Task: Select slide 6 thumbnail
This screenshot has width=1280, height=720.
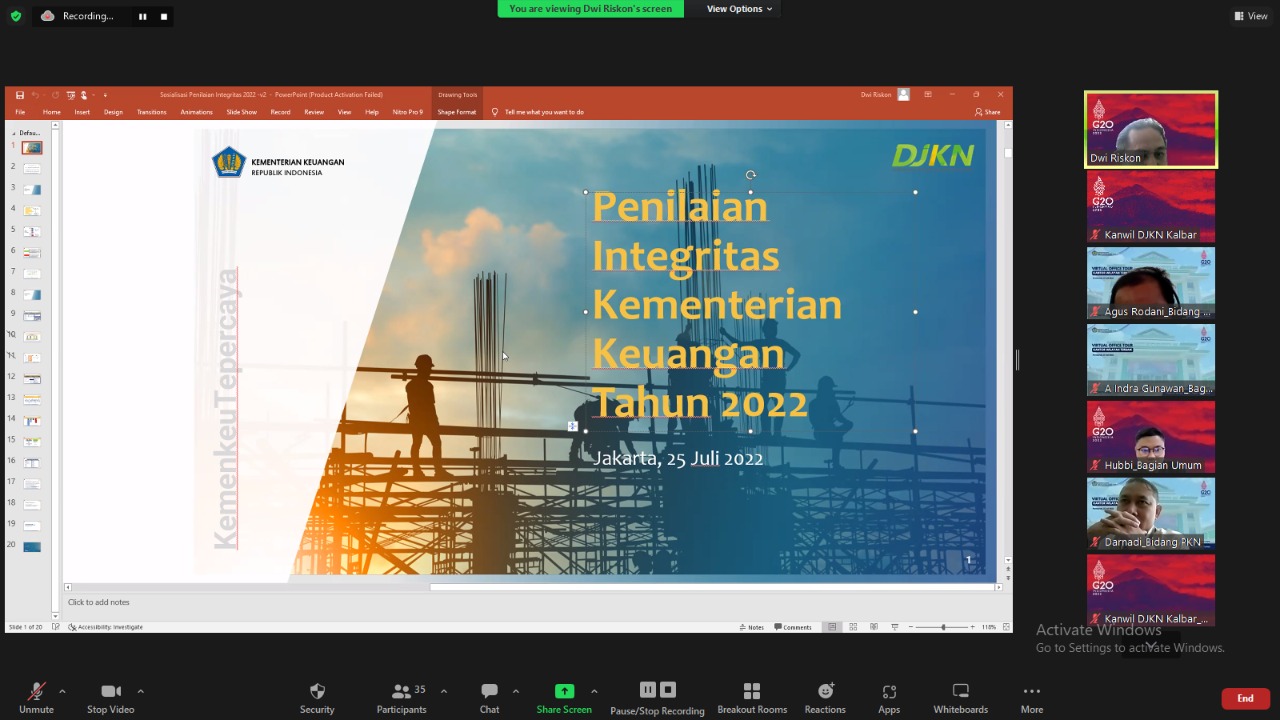Action: coord(32,253)
